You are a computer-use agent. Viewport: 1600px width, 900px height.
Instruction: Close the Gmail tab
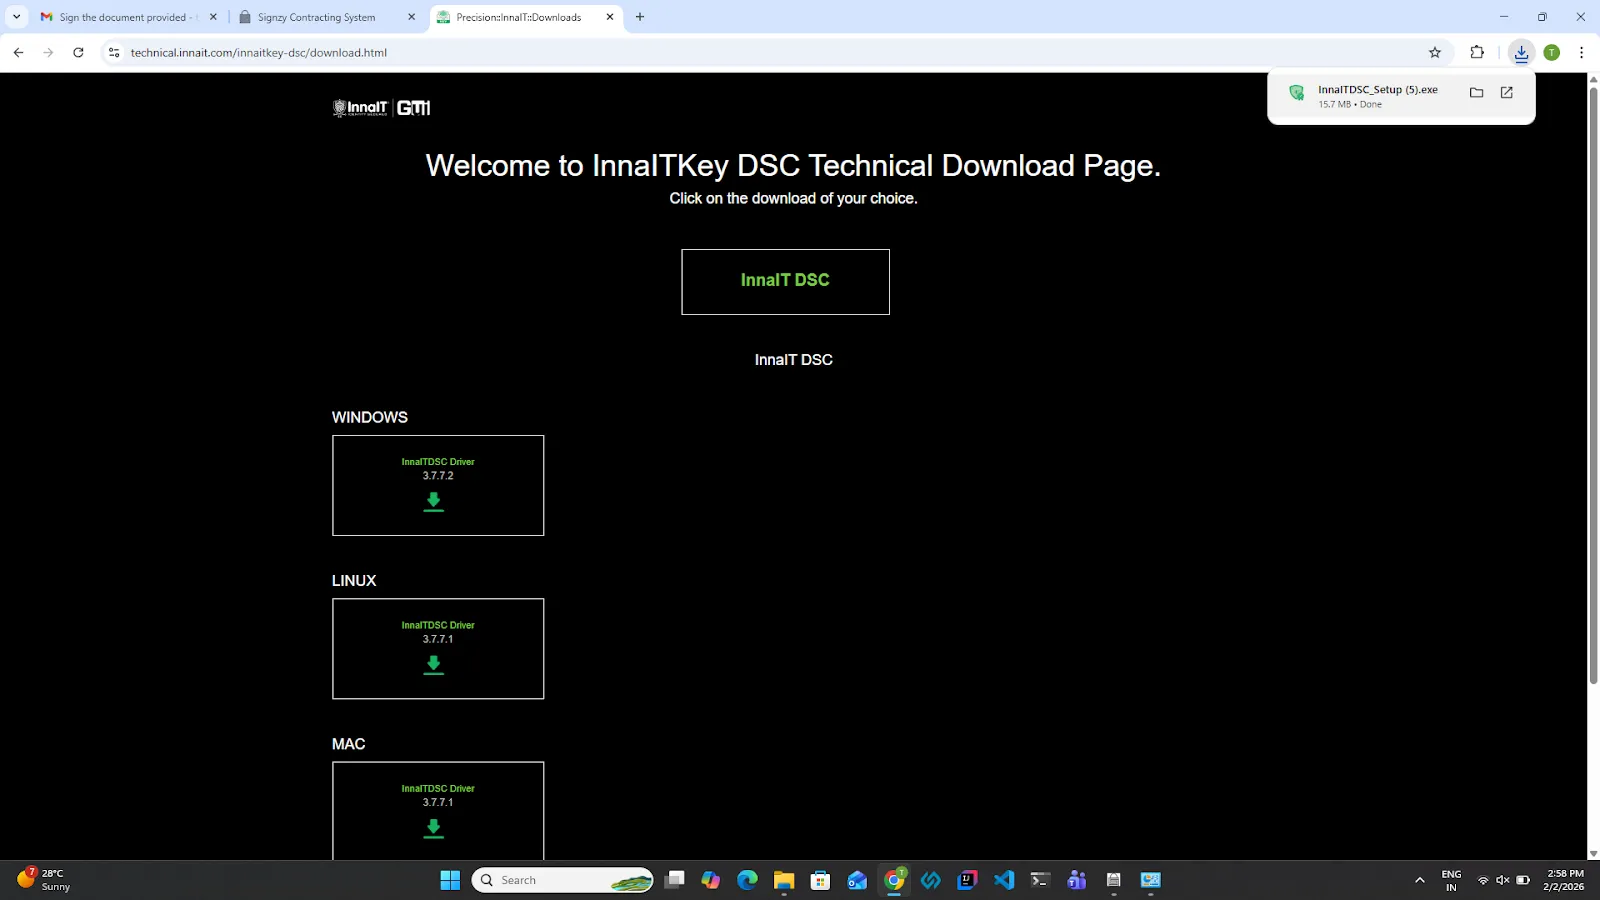pos(213,17)
